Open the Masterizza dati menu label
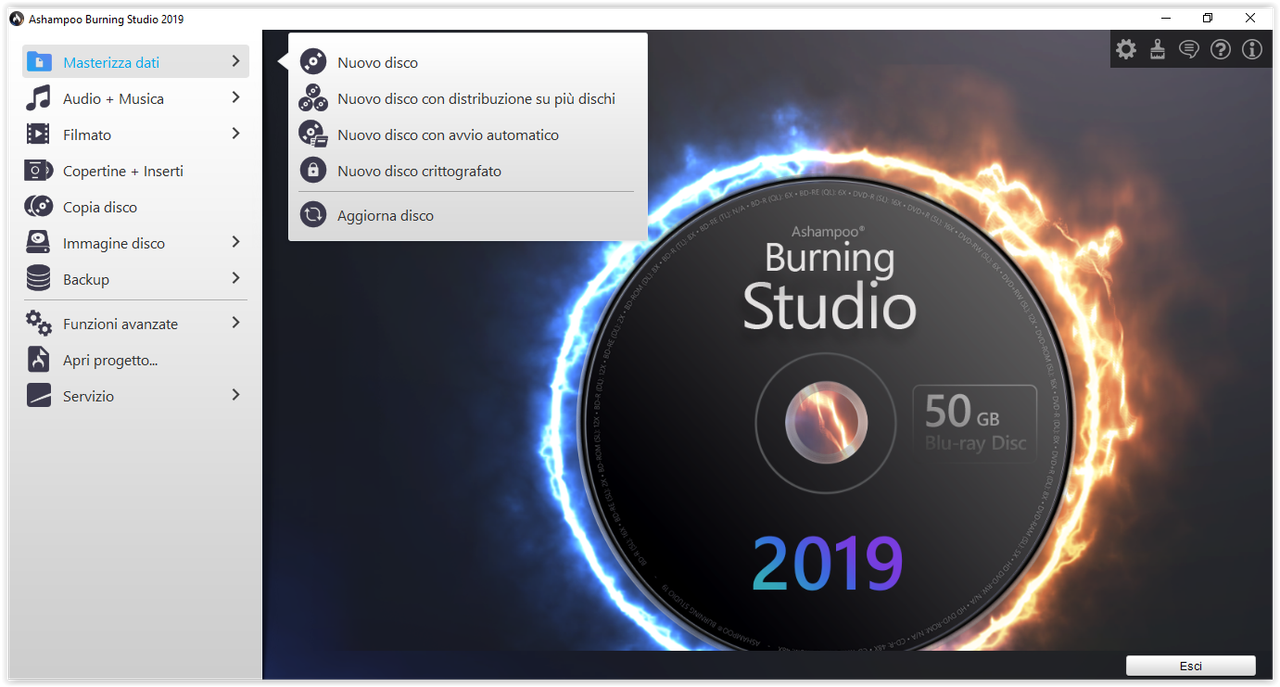 tap(111, 62)
